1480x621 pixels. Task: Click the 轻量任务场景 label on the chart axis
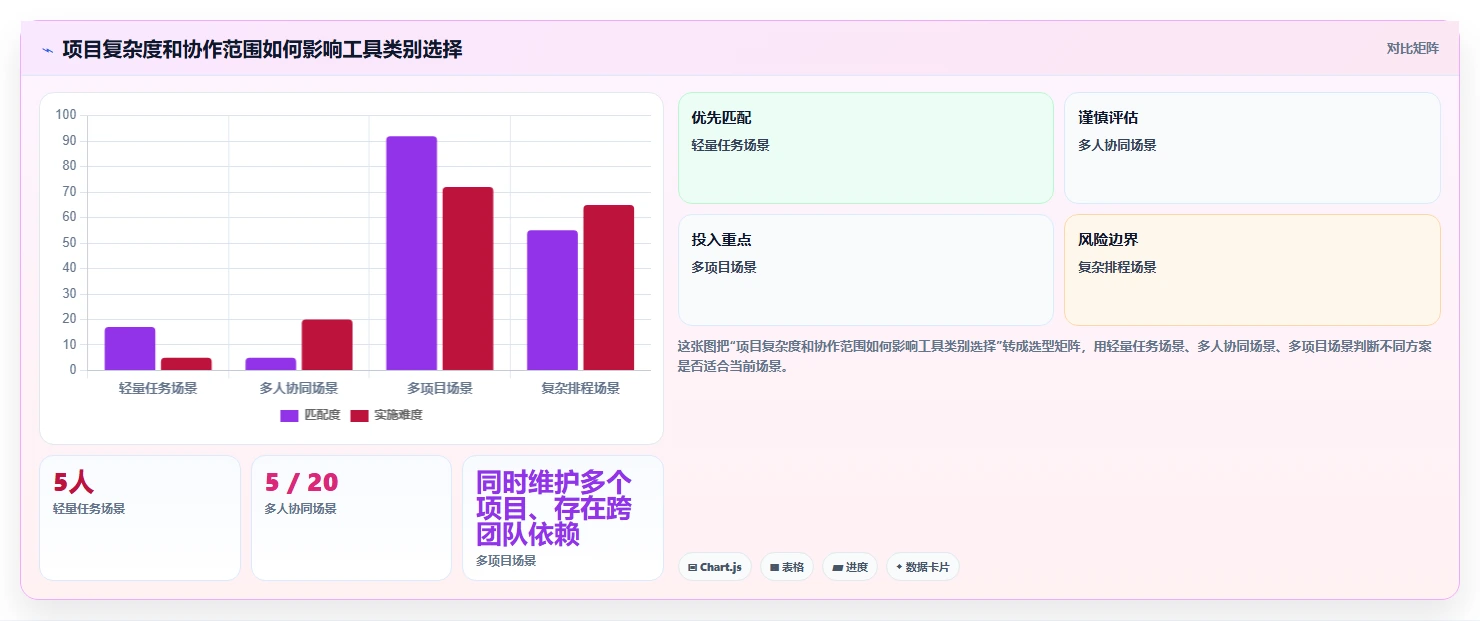[x=158, y=388]
